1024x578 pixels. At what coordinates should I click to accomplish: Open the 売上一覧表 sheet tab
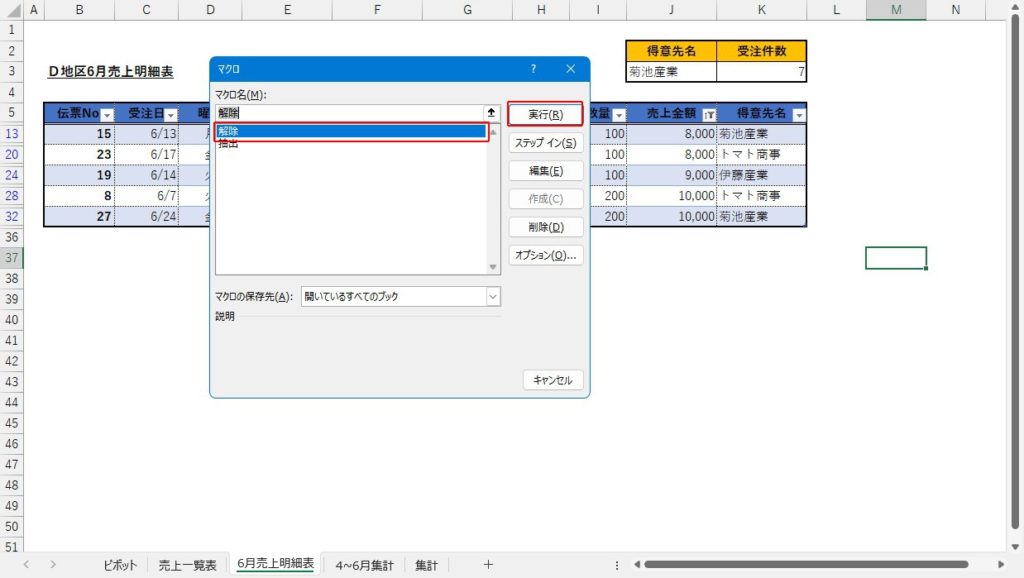pos(187,565)
